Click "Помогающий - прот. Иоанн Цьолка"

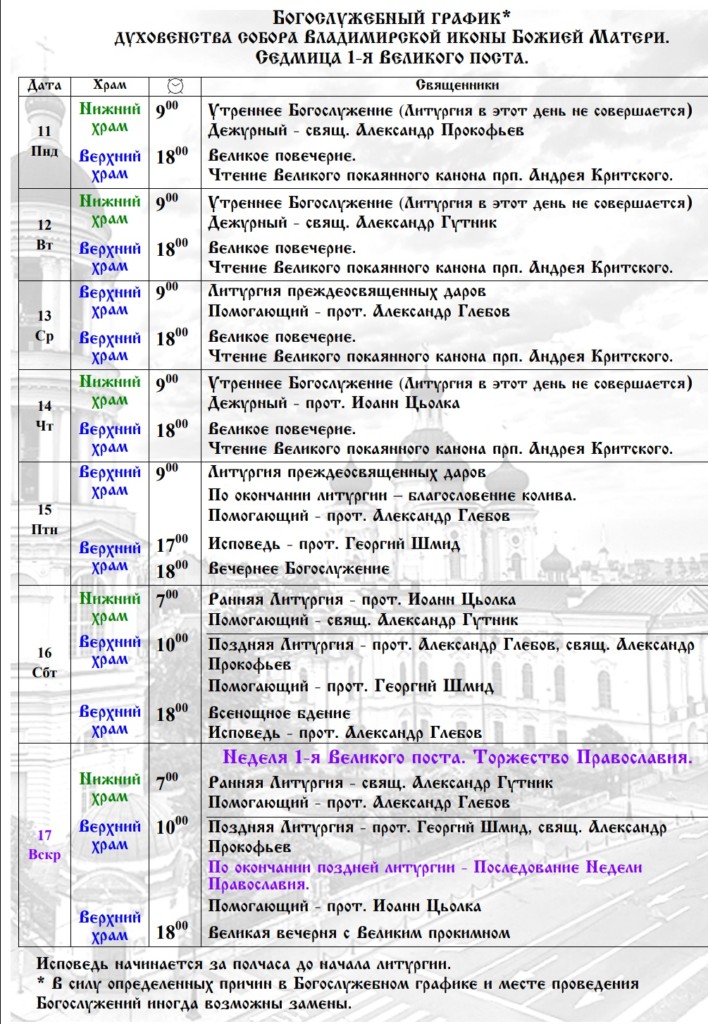tap(344, 906)
